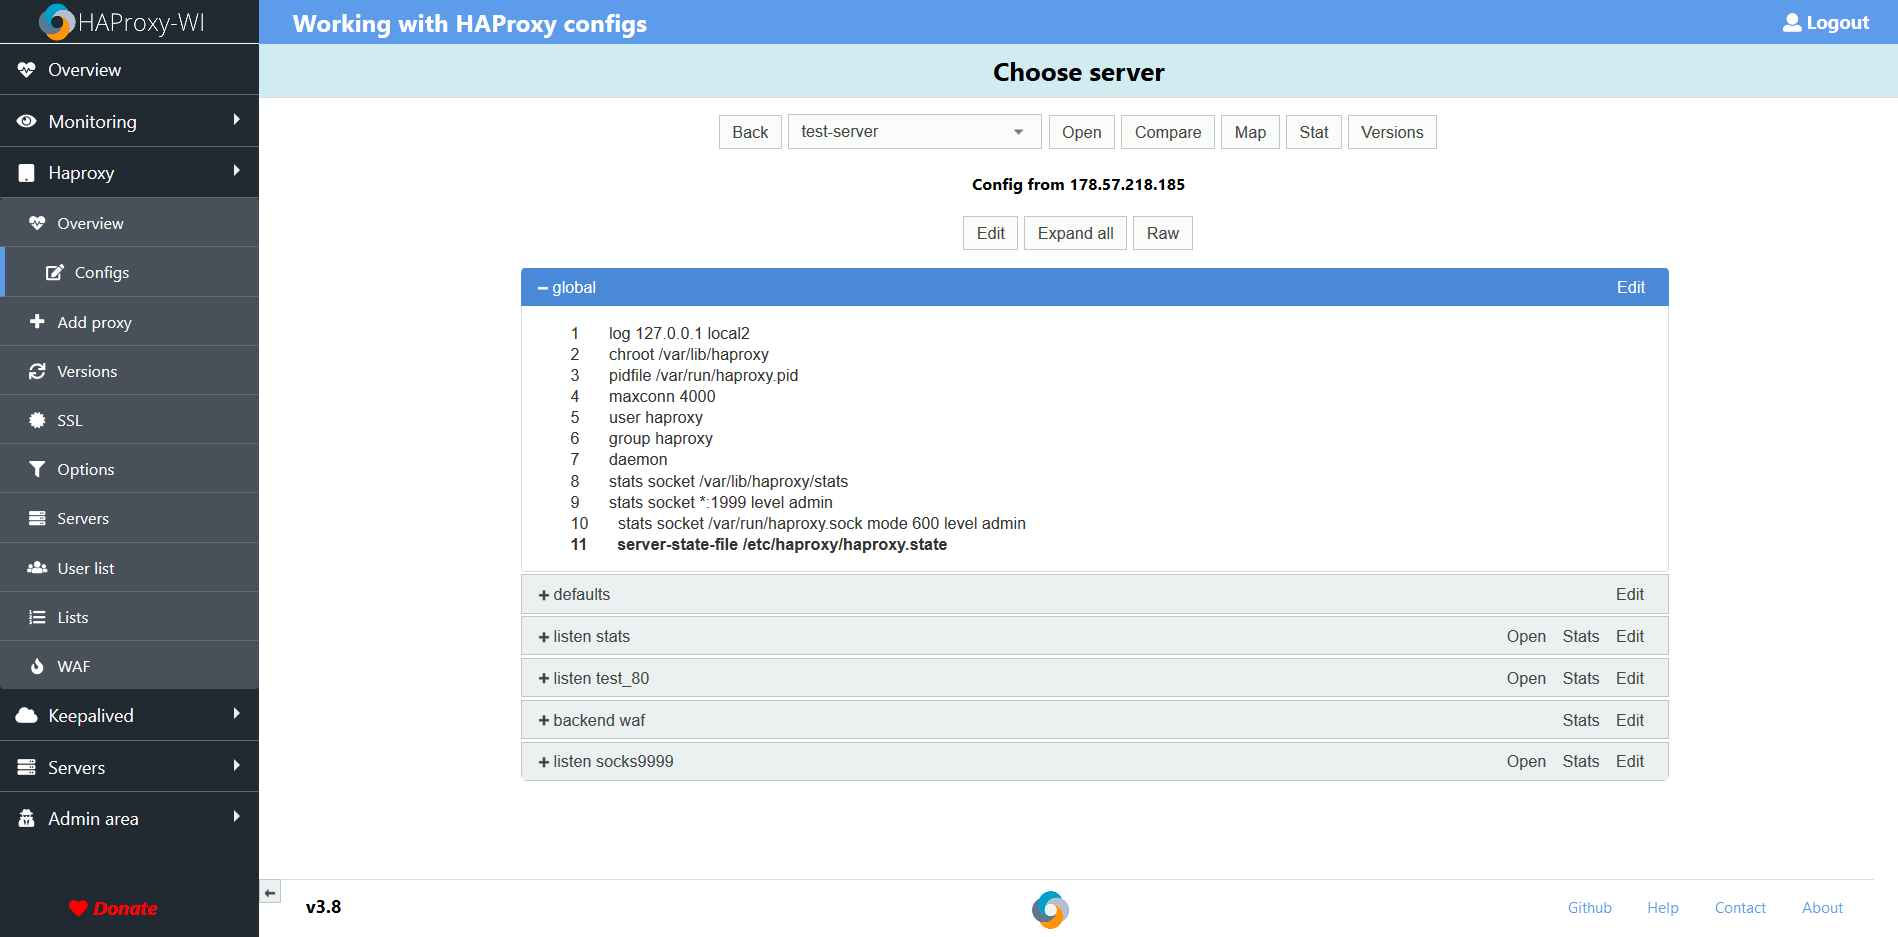Click the heartbeat icon beside the top Overview item

27,70
